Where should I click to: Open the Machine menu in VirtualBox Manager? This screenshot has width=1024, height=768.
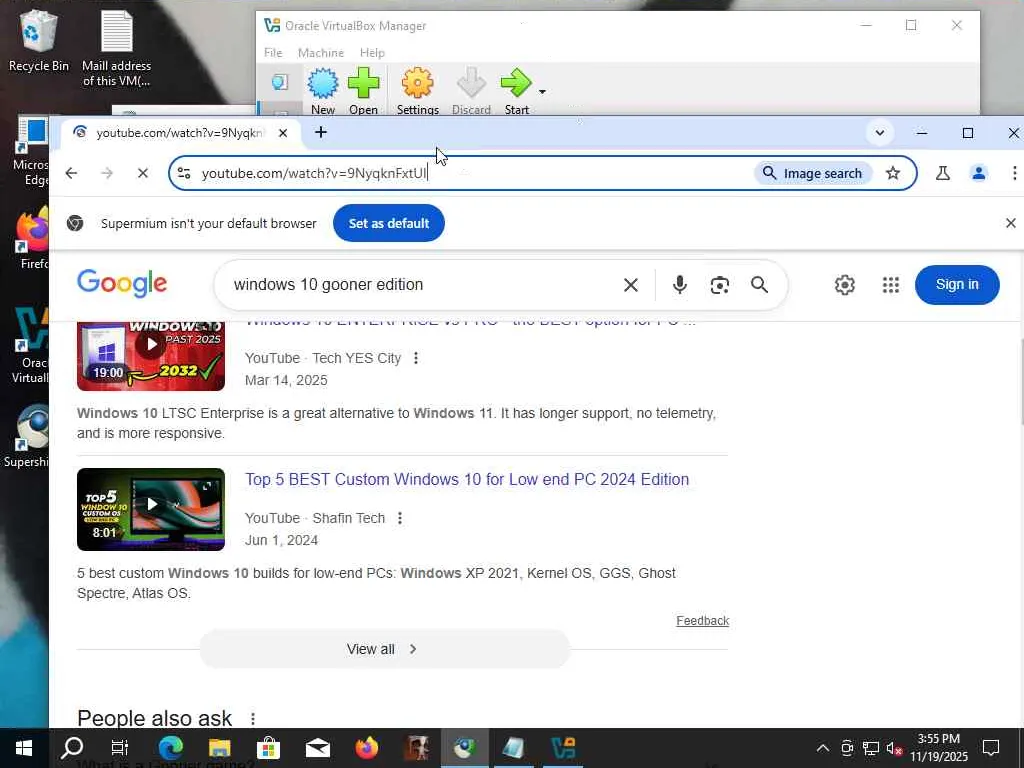tap(321, 53)
